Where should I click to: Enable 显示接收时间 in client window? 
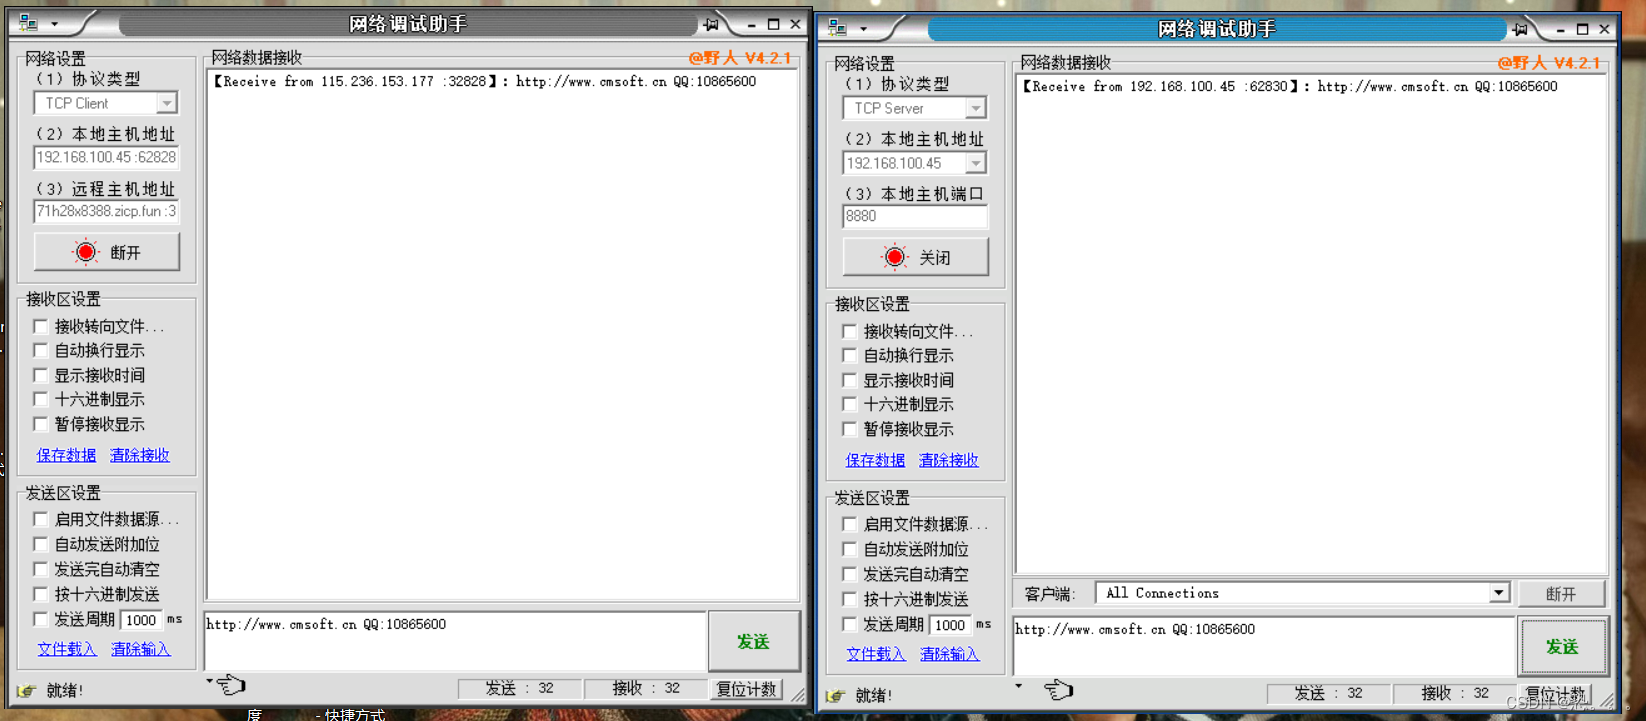coord(41,375)
